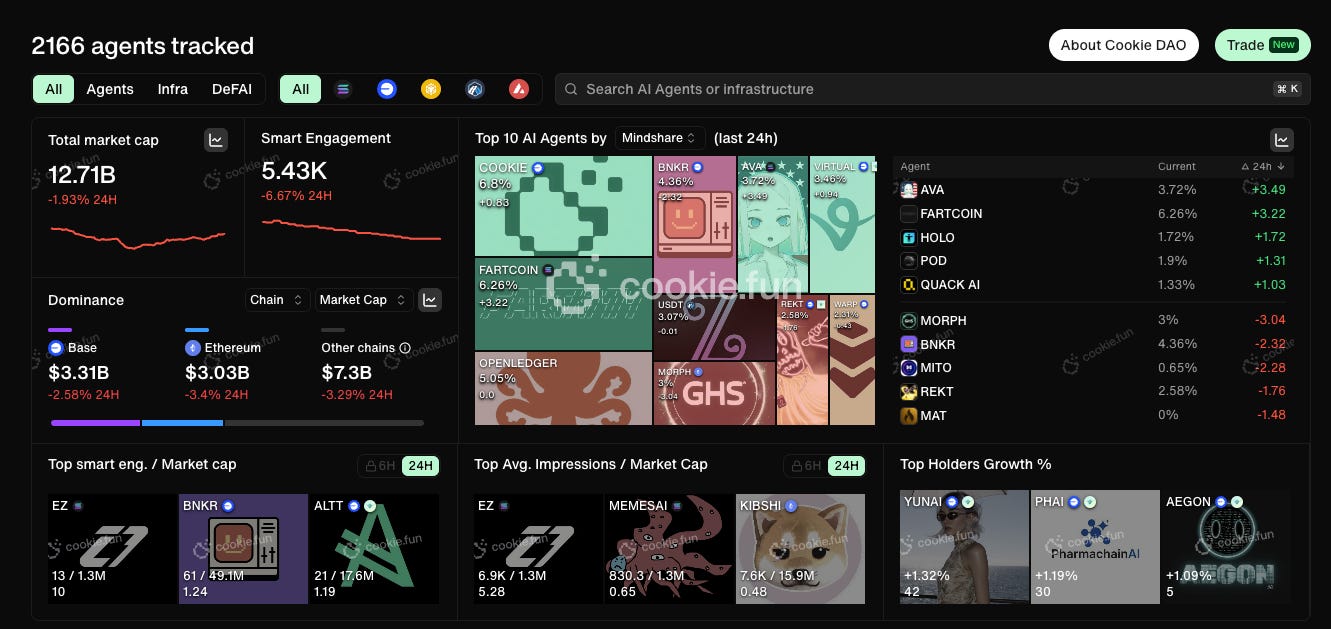Click REKT icon in agent table
The image size is (1331, 629).
[x=909, y=392]
